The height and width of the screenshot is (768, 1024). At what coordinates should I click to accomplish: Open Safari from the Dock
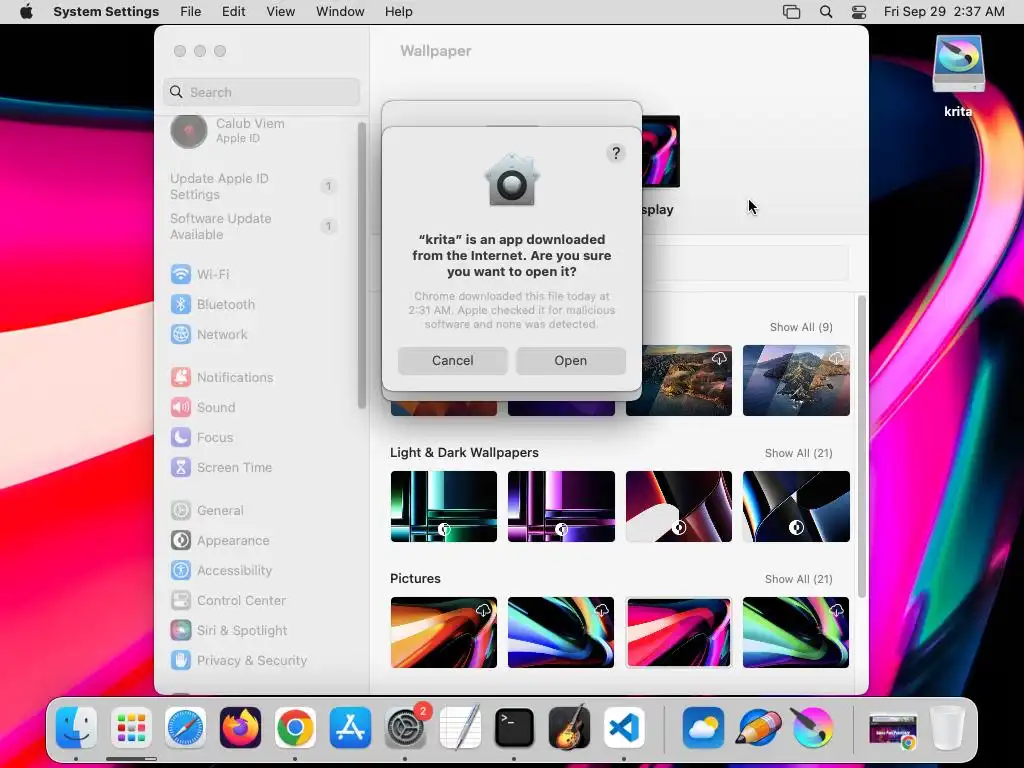coord(185,727)
